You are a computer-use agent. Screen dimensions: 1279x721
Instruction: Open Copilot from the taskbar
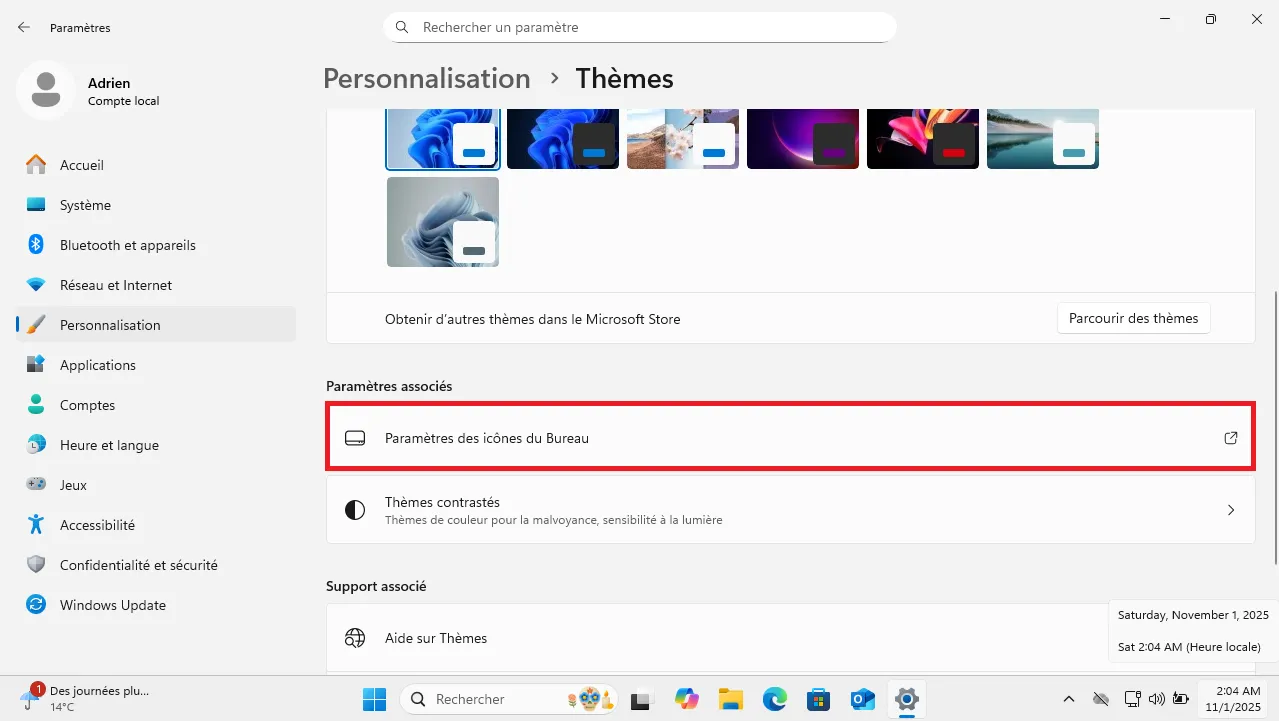tap(686, 699)
